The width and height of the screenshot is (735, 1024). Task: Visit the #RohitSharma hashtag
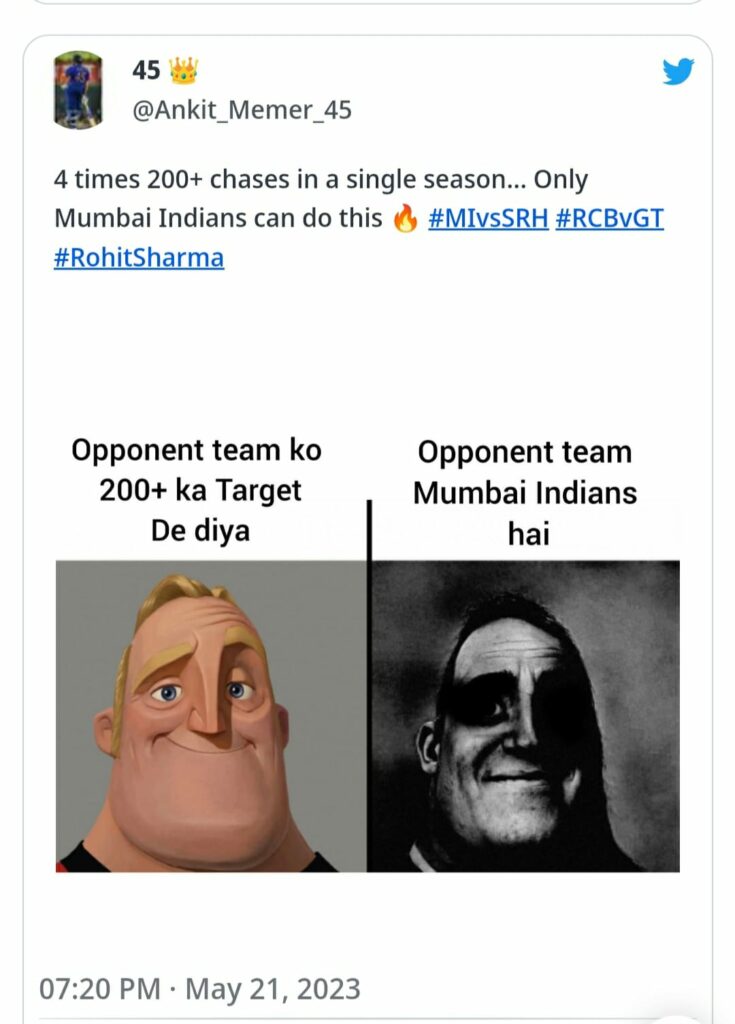click(x=139, y=257)
